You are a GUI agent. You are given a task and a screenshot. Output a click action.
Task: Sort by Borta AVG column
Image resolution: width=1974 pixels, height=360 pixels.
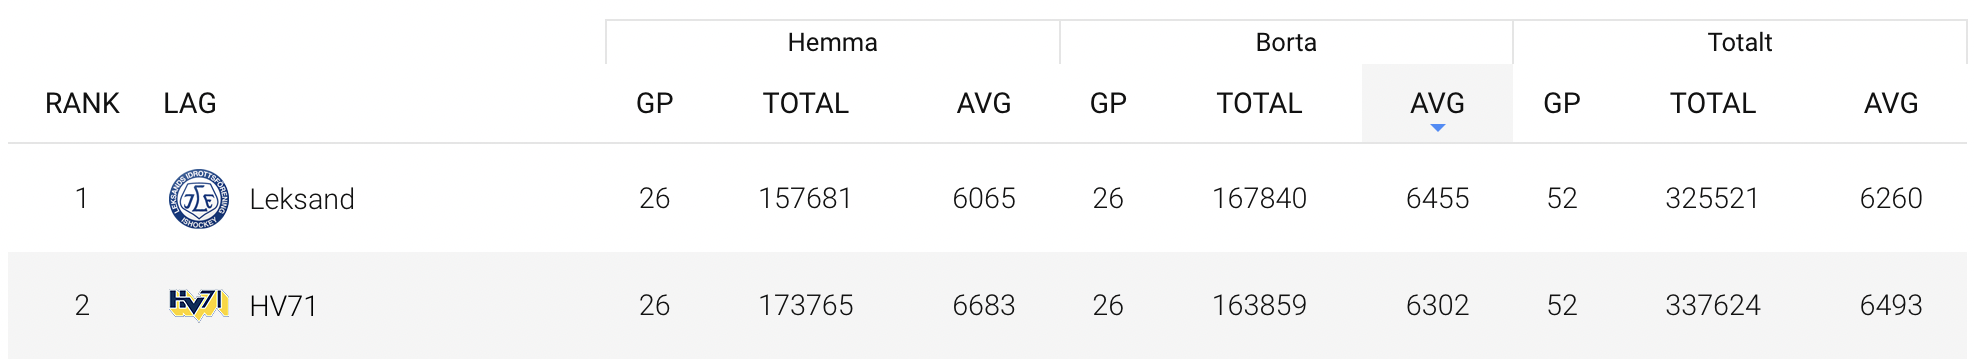[1437, 103]
